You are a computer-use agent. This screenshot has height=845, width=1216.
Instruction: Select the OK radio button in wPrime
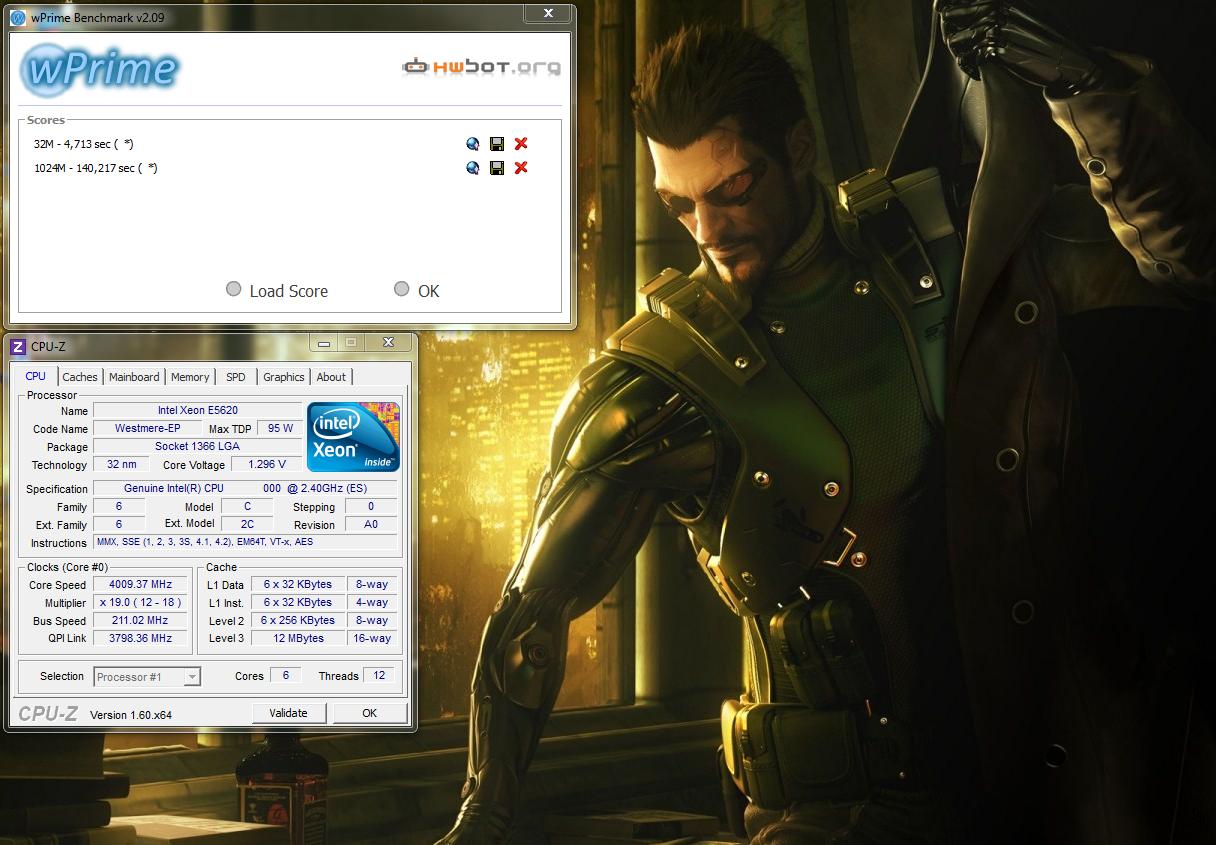(402, 289)
